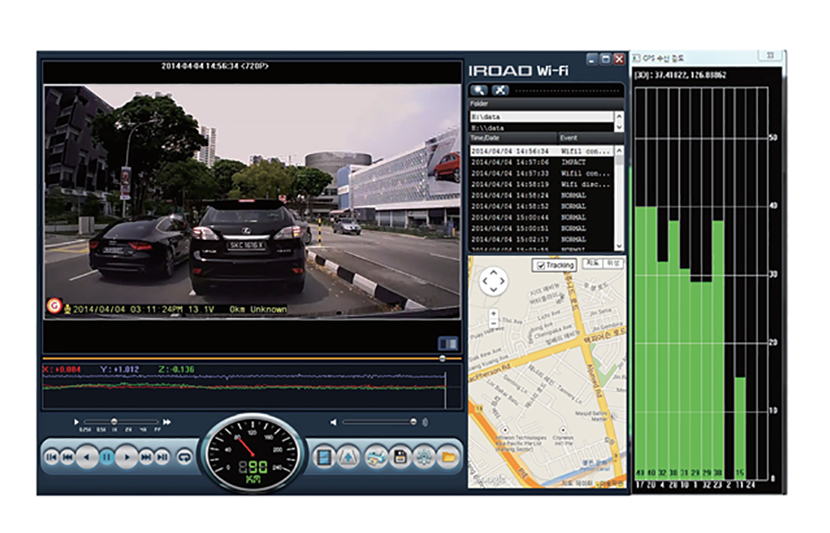Viewport: 830px width, 533px height.
Task: Save with the floppy disk icon
Action: point(400,457)
